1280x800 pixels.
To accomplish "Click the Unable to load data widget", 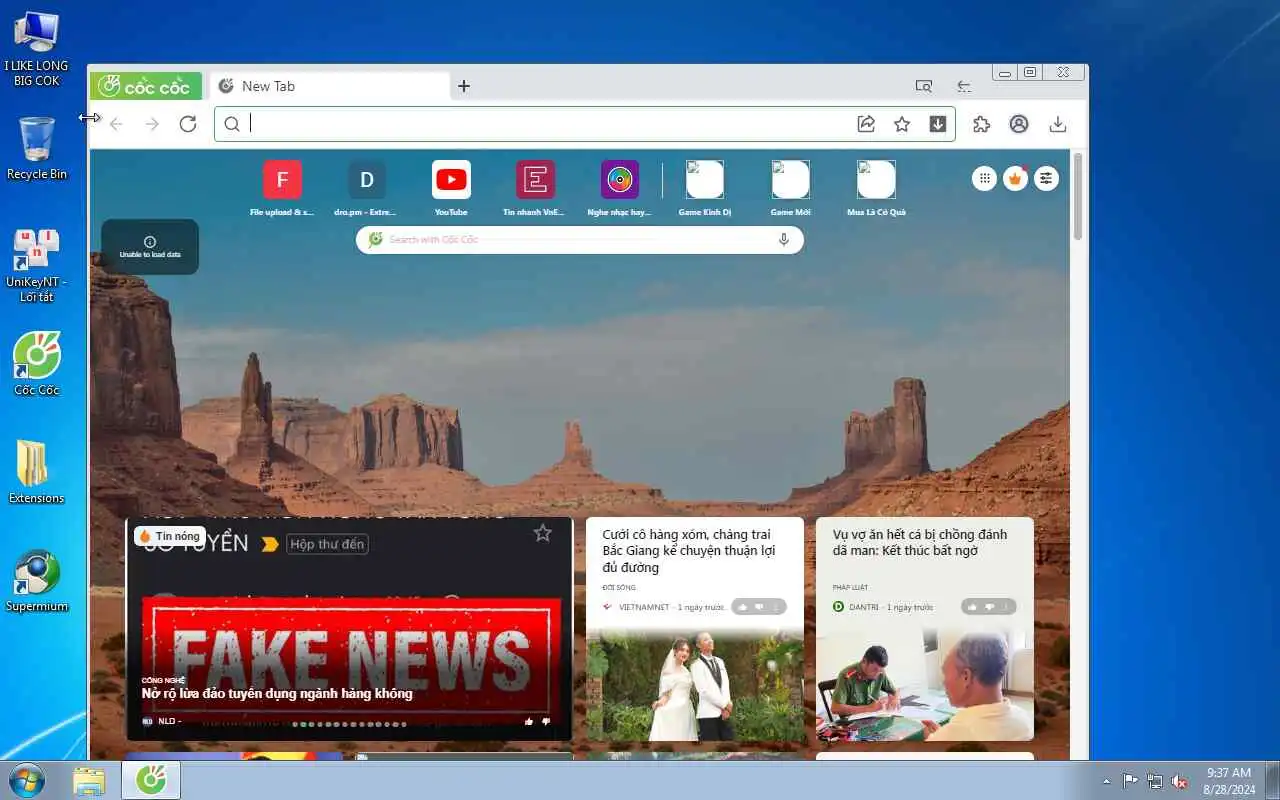I will coord(150,247).
